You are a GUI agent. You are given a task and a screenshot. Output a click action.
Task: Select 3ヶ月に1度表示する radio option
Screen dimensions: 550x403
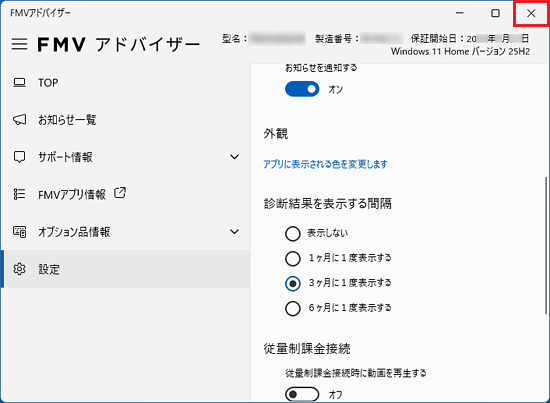point(293,283)
